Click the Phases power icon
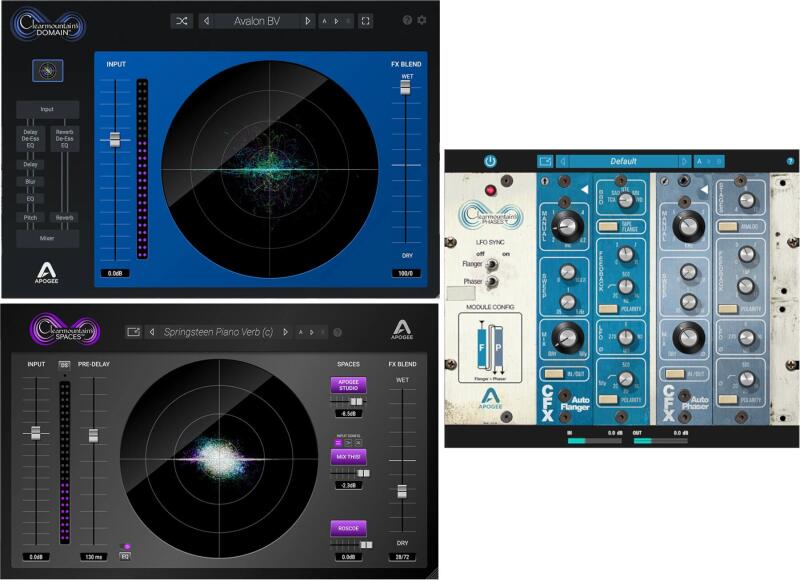800x580 pixels. tap(490, 160)
